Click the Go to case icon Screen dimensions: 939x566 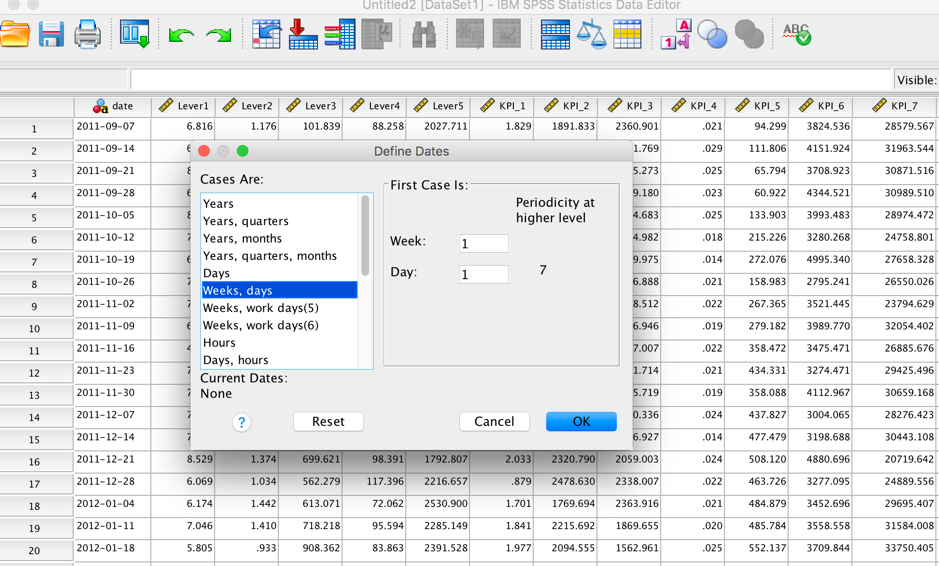click(266, 34)
